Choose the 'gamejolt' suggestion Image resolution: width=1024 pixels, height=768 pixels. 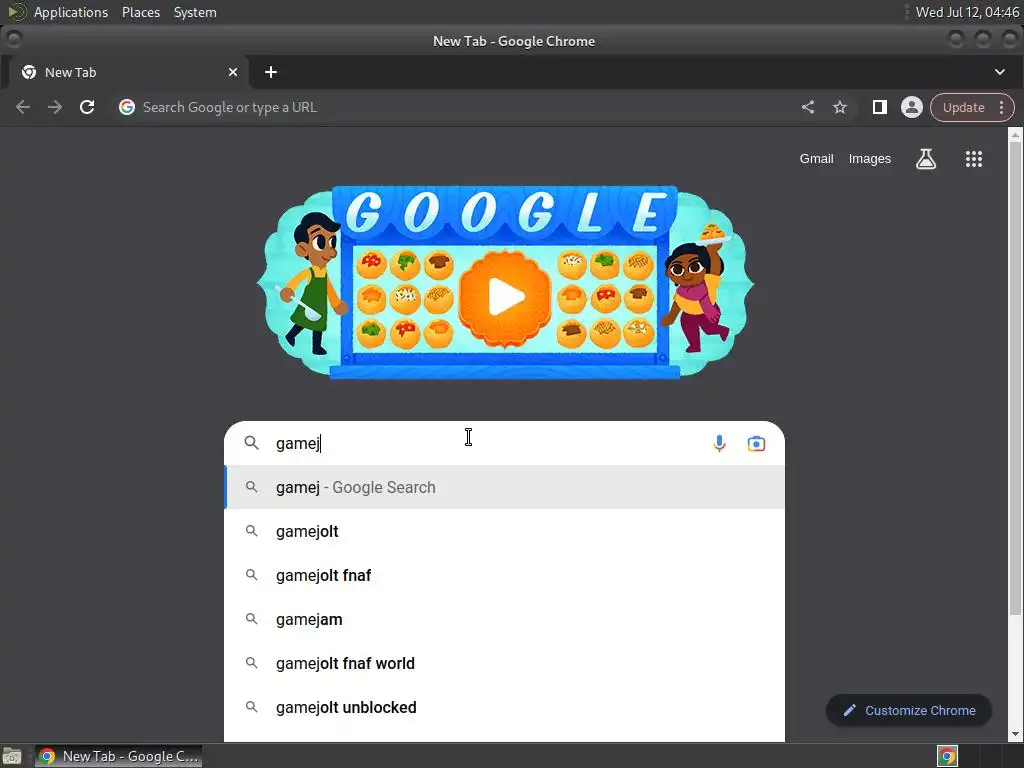pos(504,531)
